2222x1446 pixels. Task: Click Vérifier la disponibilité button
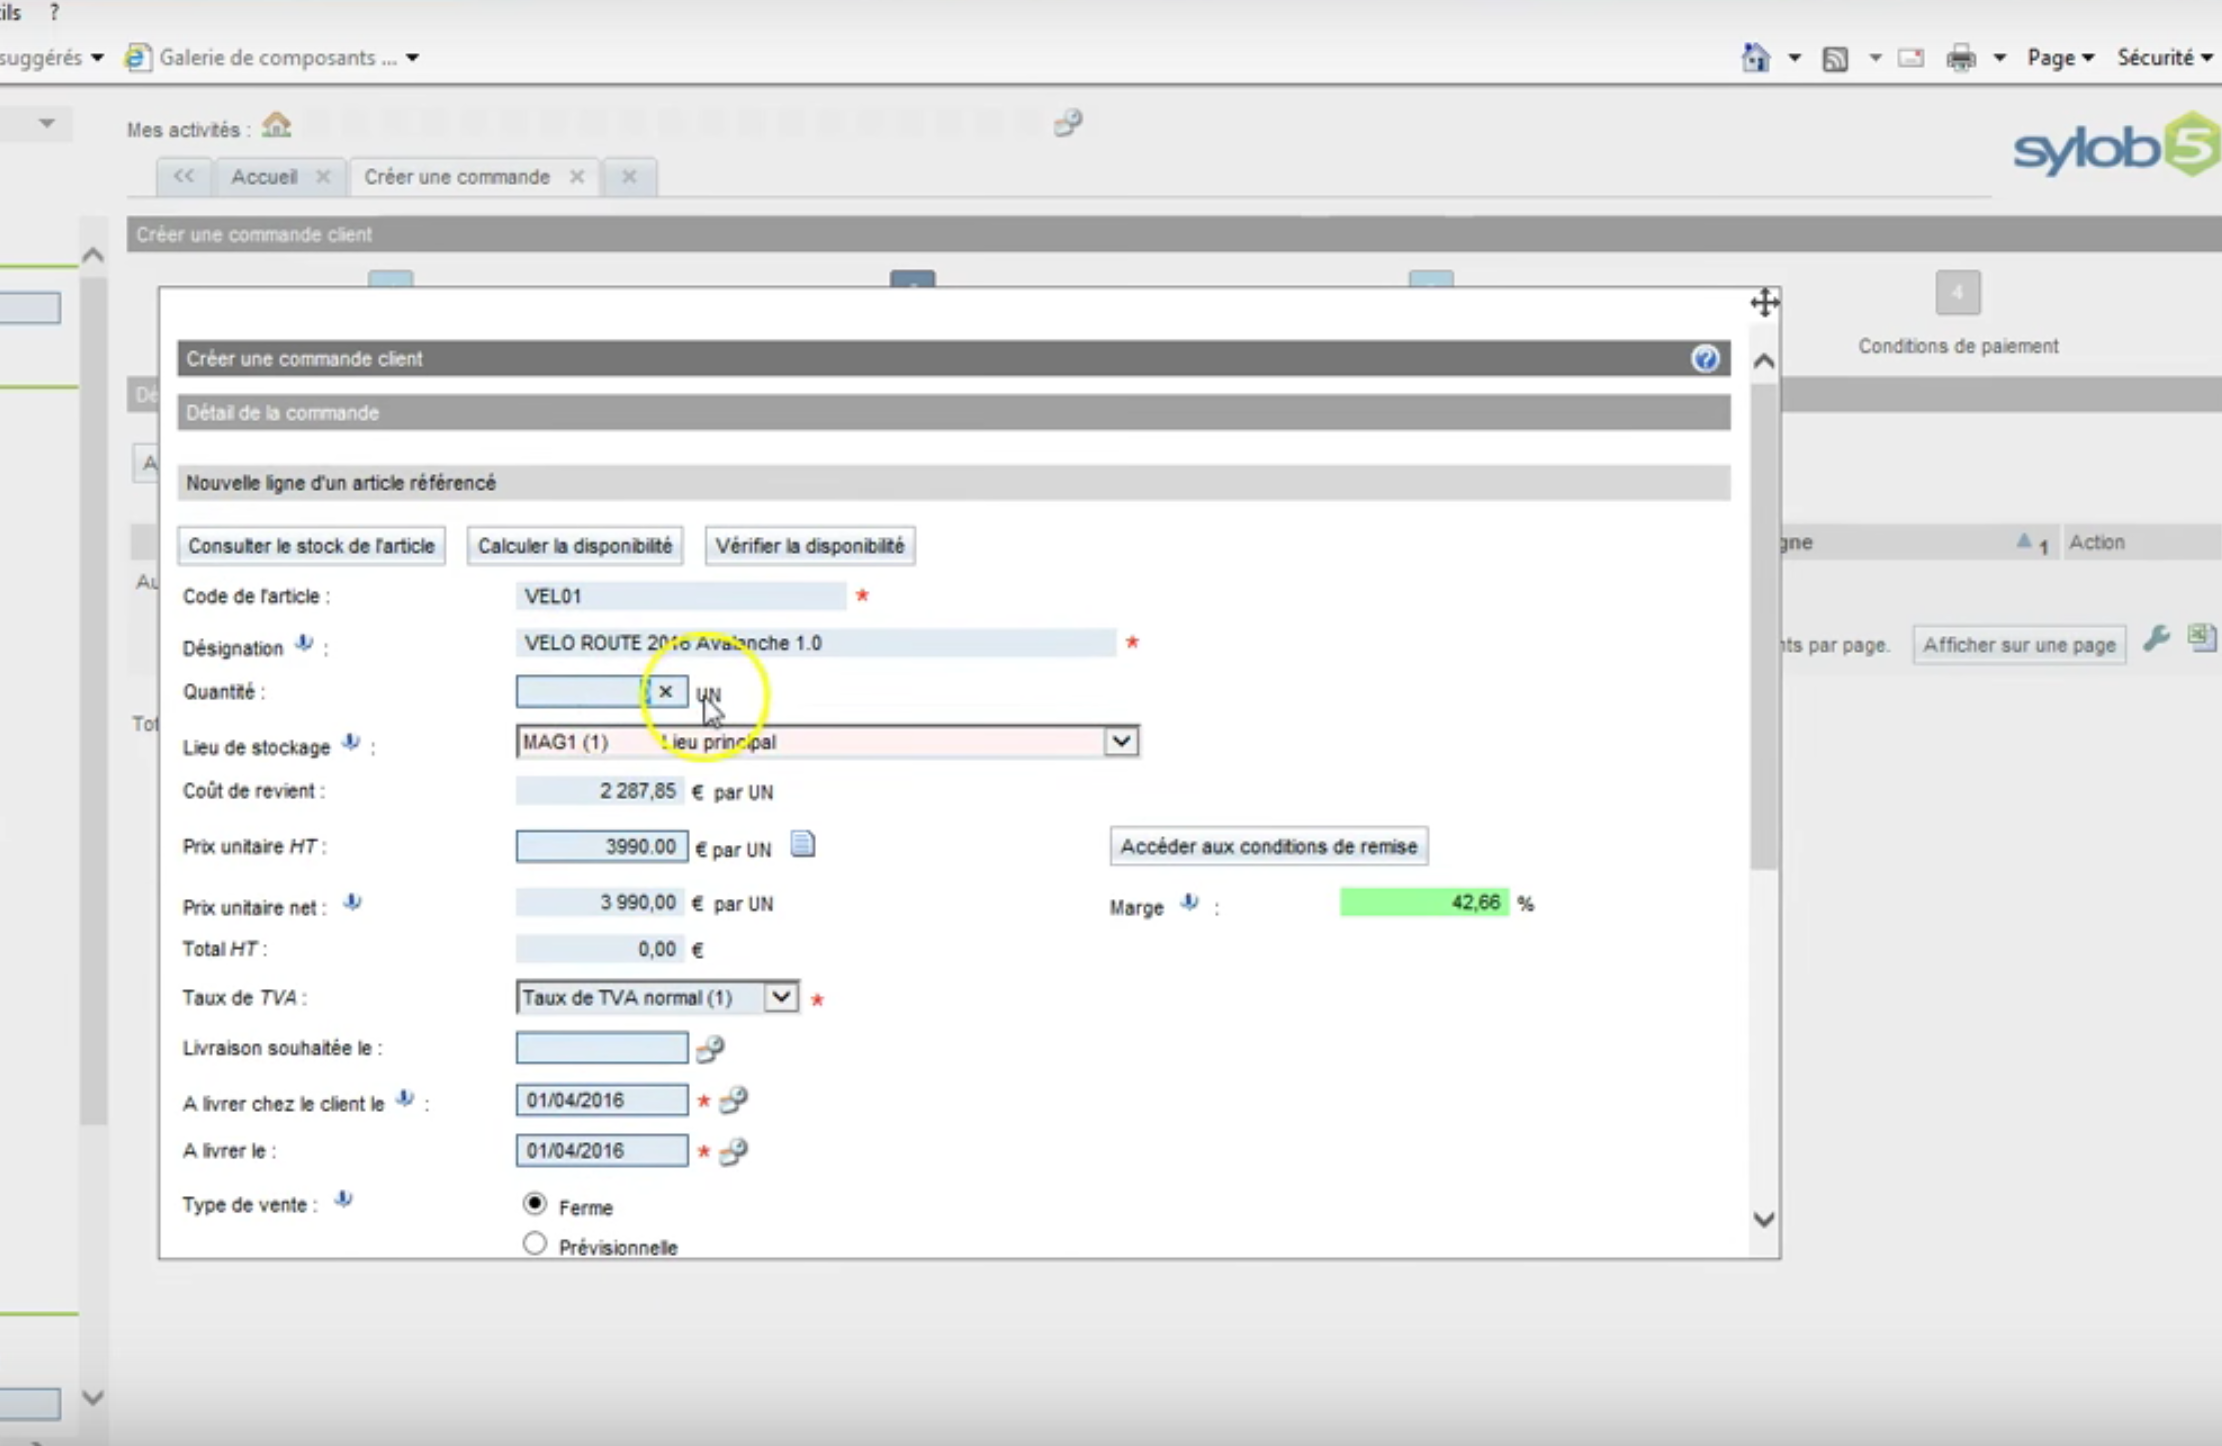point(810,546)
